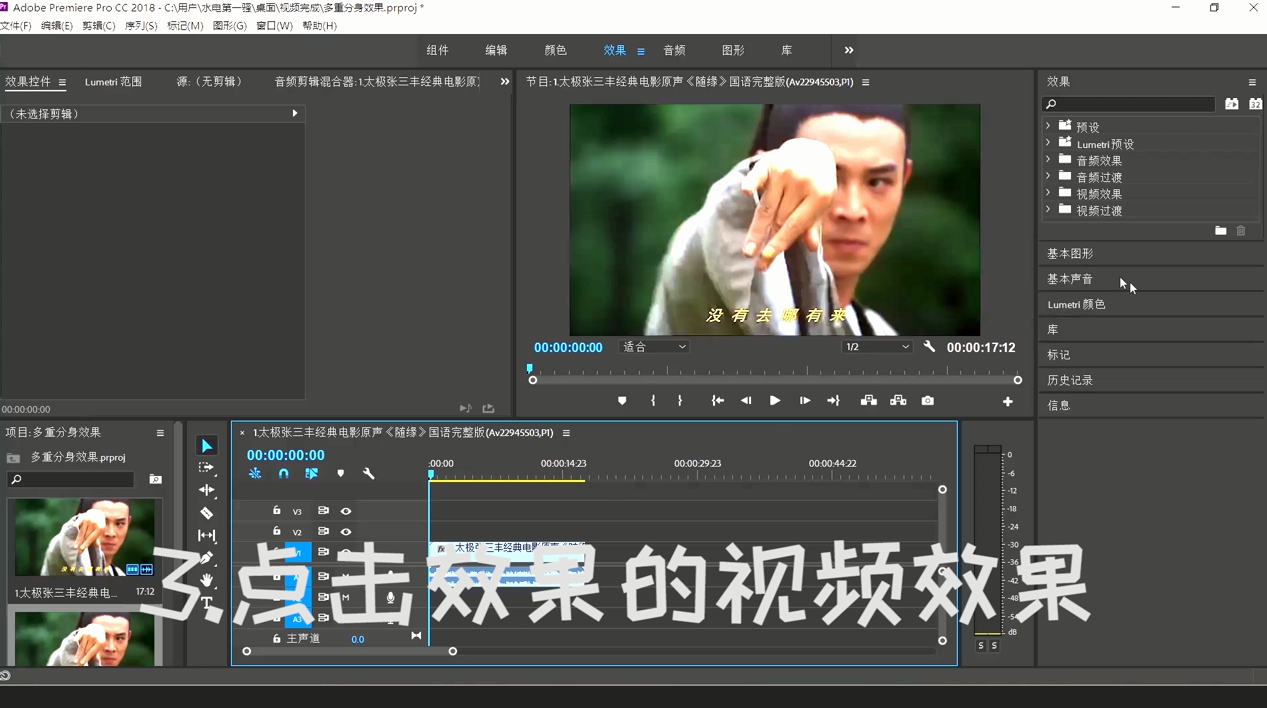
Task: Add marker in timeline header
Action: pyautogui.click(x=341, y=474)
